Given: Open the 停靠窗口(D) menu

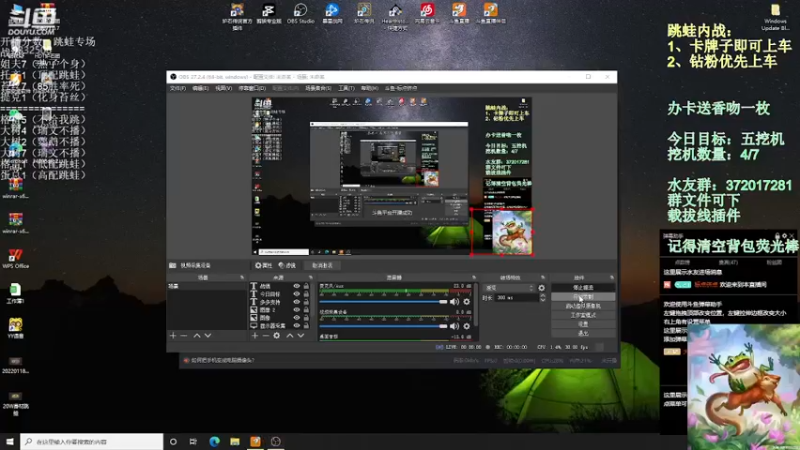Looking at the screenshot, I should tap(252, 88).
